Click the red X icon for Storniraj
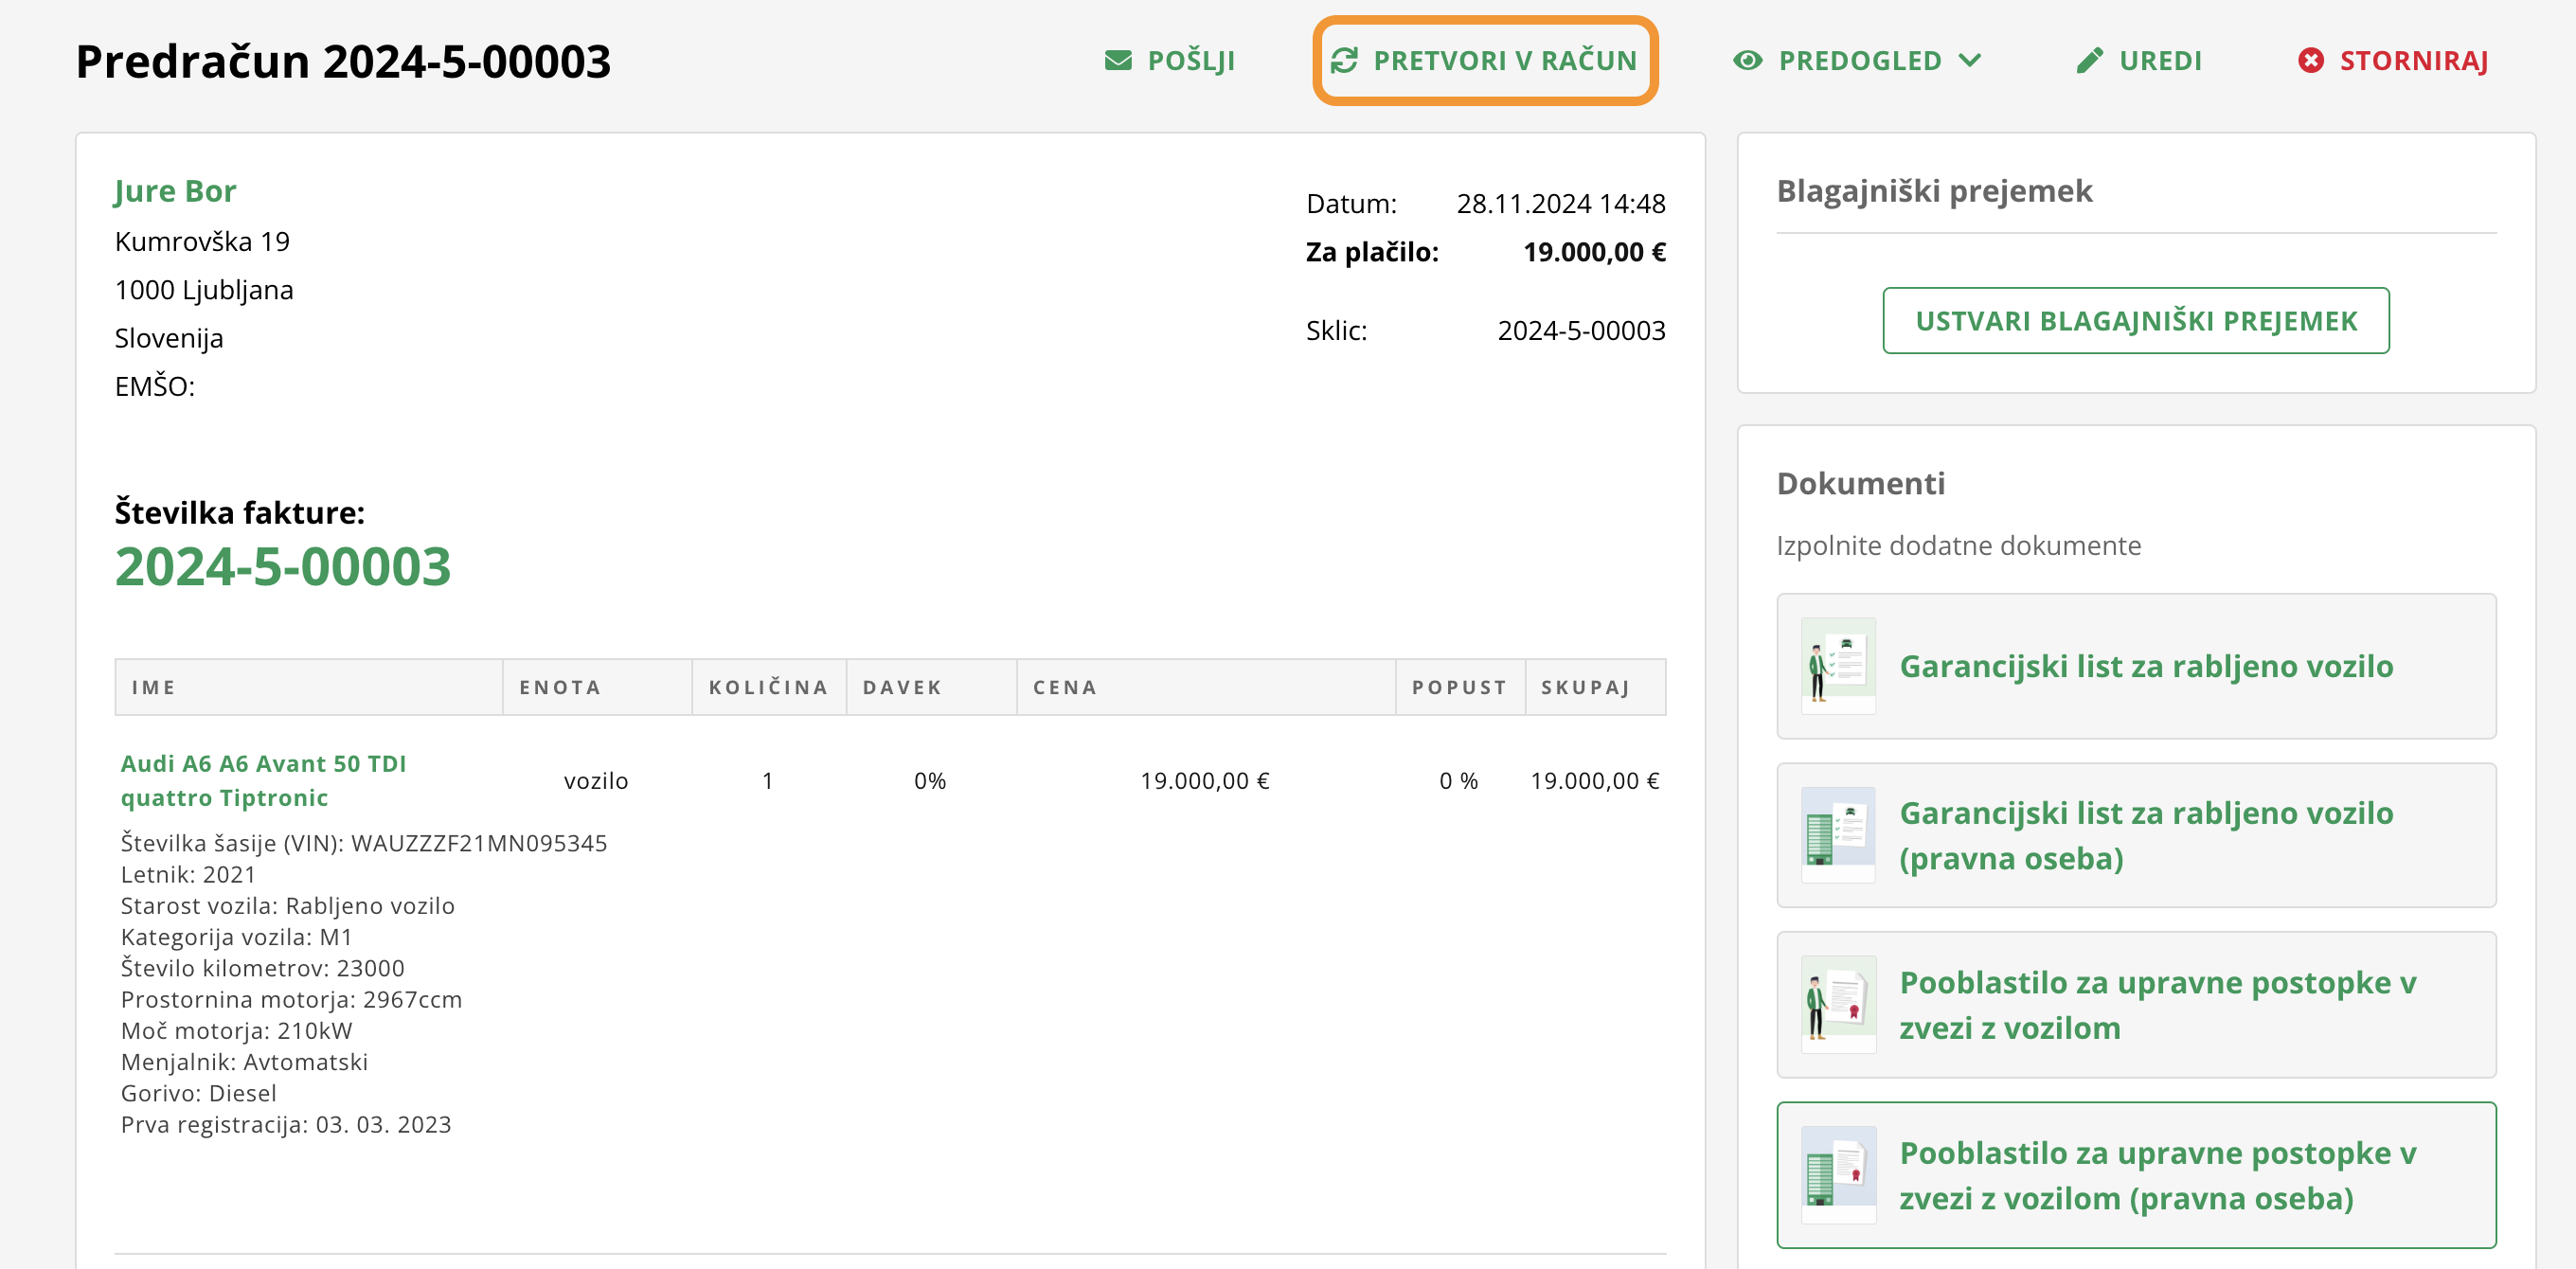2576x1269 pixels. [2311, 61]
